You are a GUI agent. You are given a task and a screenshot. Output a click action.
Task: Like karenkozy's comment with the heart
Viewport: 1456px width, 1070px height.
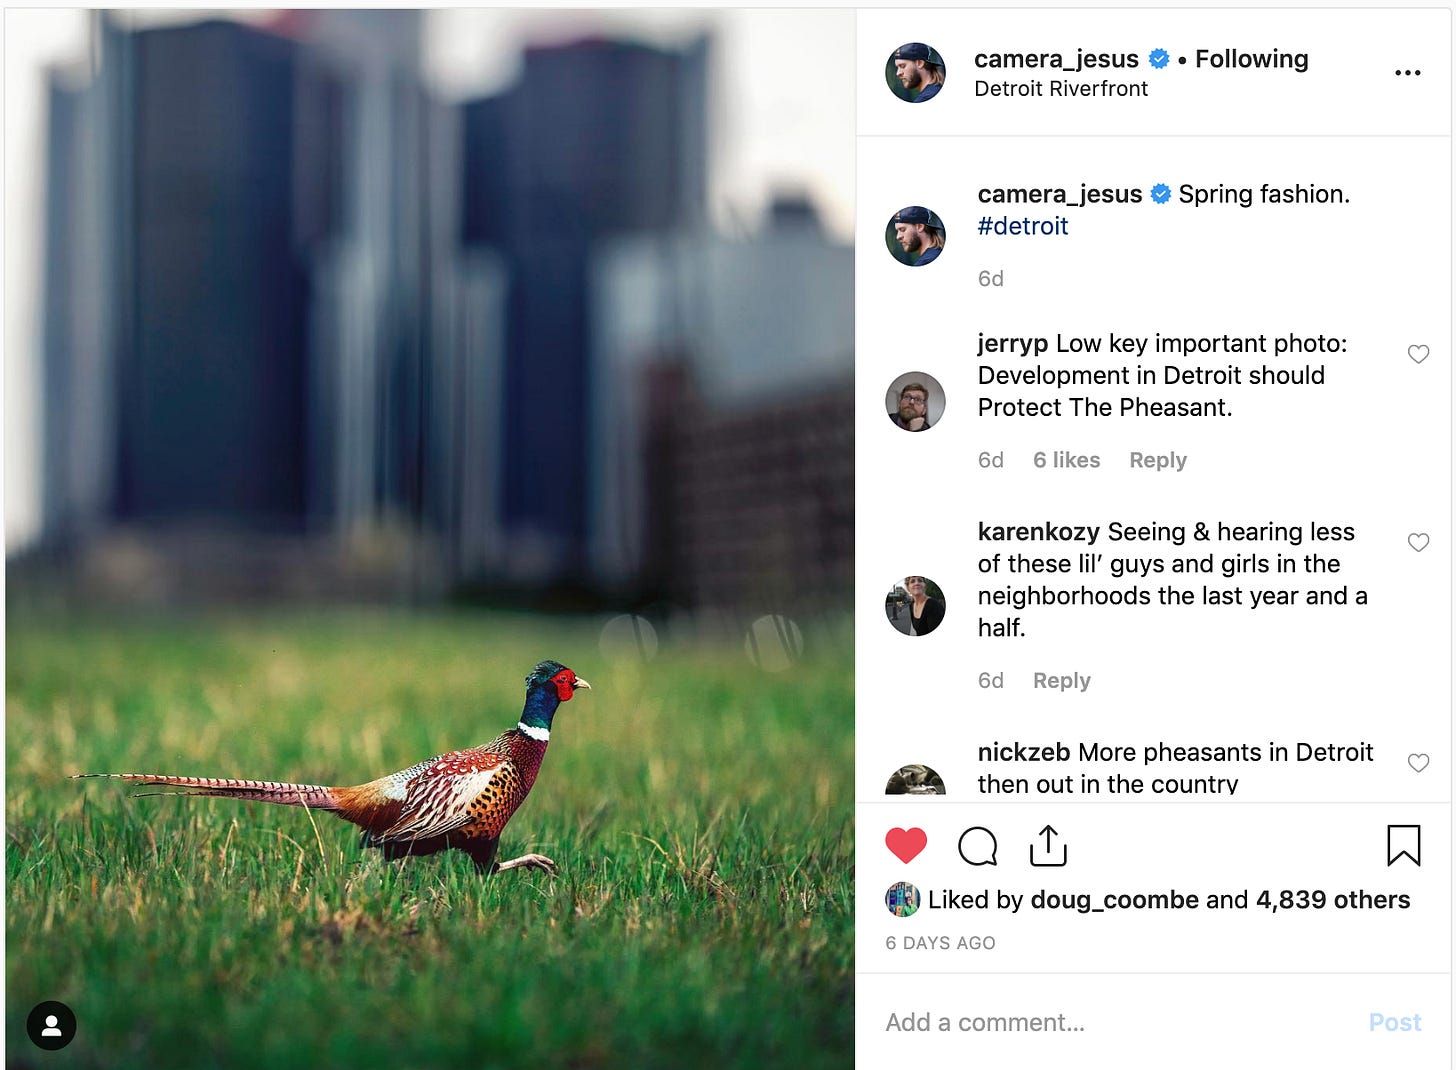(1418, 542)
